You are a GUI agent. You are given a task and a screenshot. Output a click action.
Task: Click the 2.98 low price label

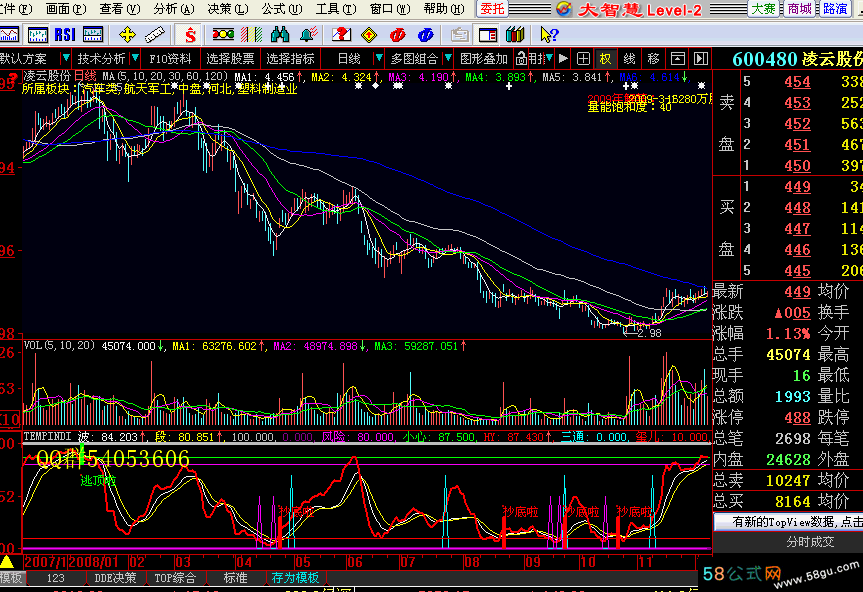[649, 333]
